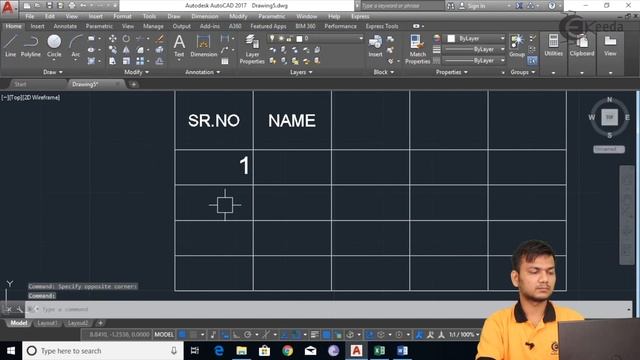
Task: Click the TOP face of ViewCube
Action: click(x=609, y=117)
